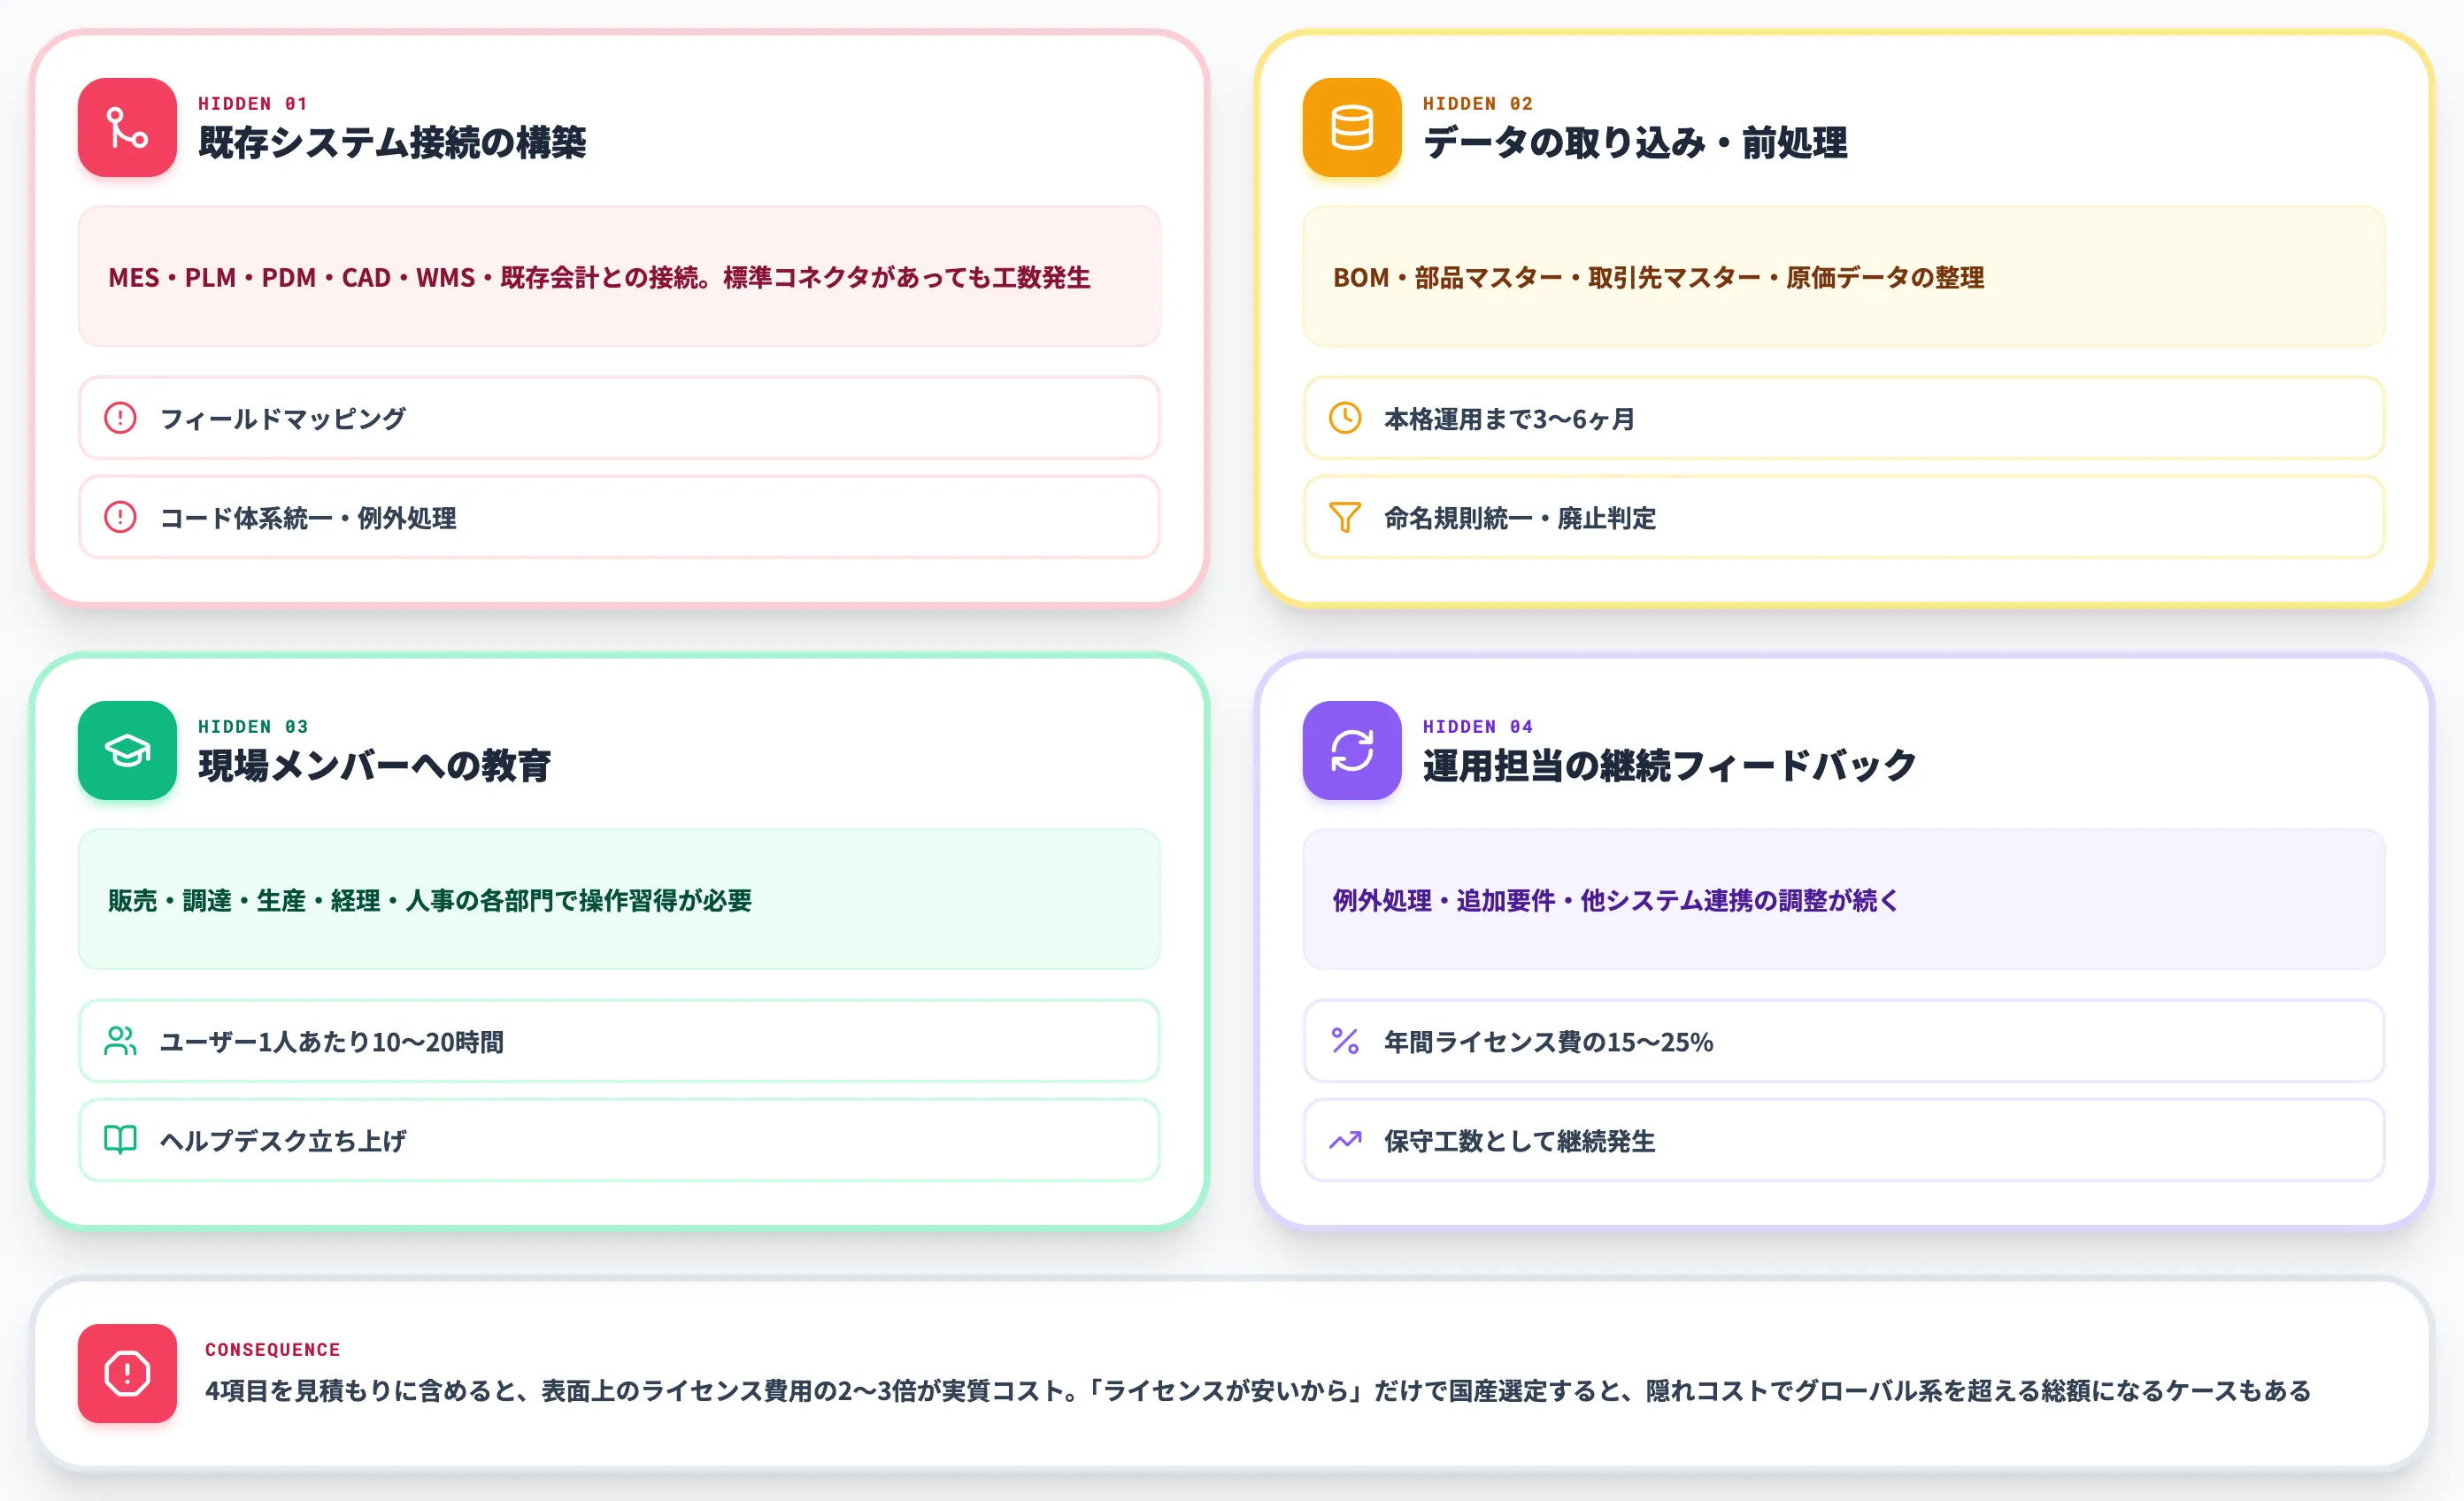Select the heading 現場メンバーへの教育
The height and width of the screenshot is (1501, 2464).
pyautogui.click(x=374, y=766)
